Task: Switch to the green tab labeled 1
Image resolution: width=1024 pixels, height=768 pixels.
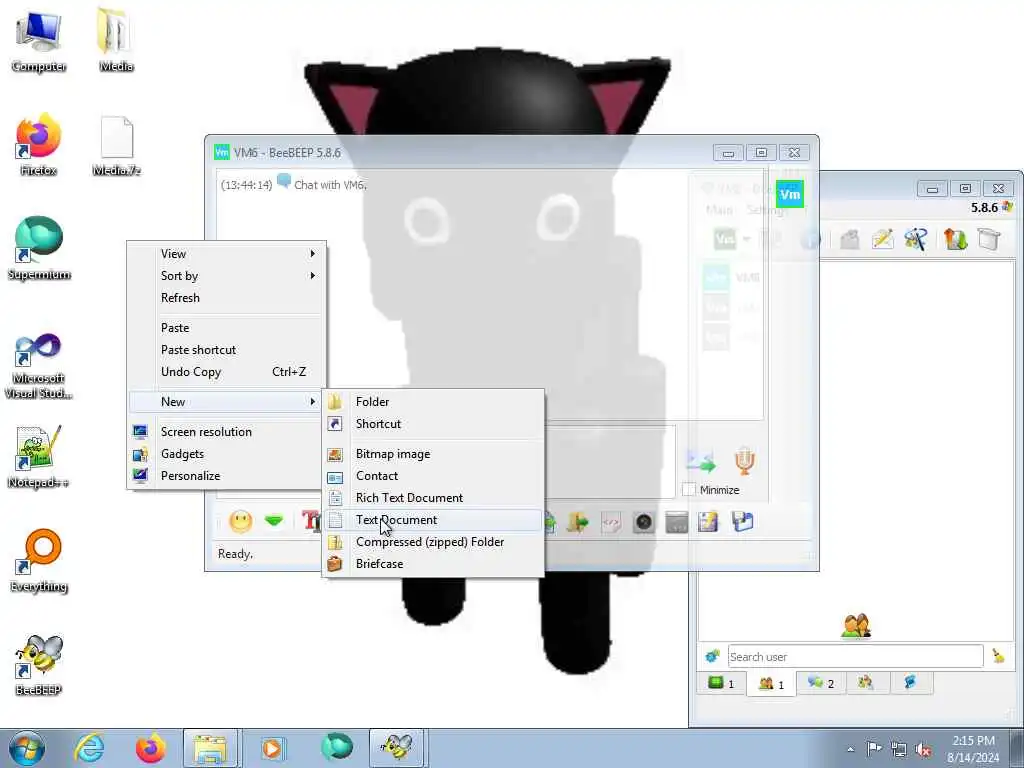Action: coord(722,683)
